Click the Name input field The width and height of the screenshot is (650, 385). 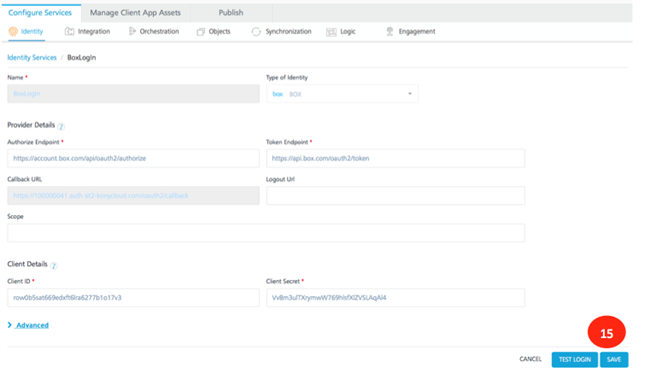pyautogui.click(x=133, y=94)
